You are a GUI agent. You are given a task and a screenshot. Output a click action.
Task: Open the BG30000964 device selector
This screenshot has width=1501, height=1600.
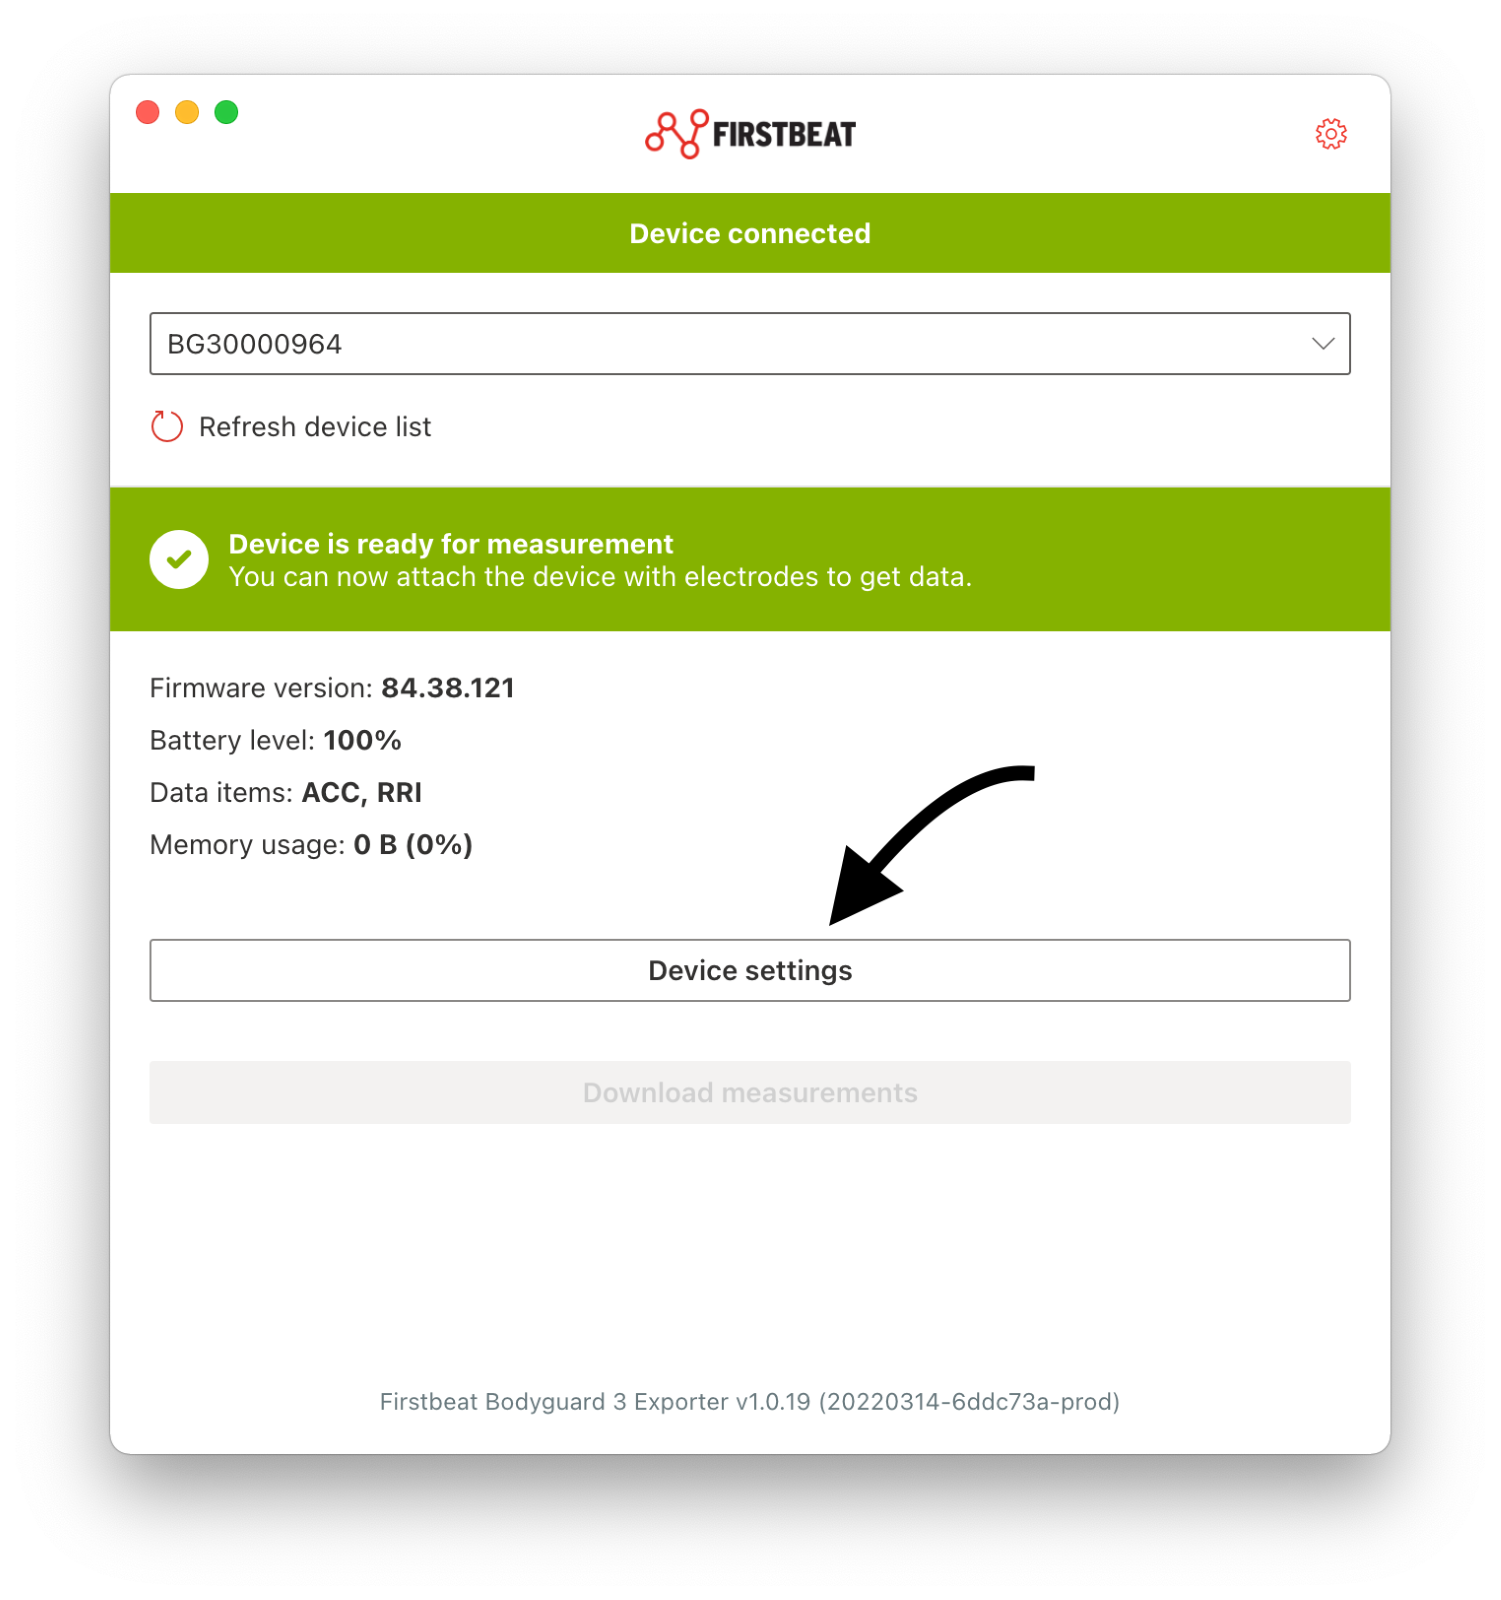[x=750, y=343]
